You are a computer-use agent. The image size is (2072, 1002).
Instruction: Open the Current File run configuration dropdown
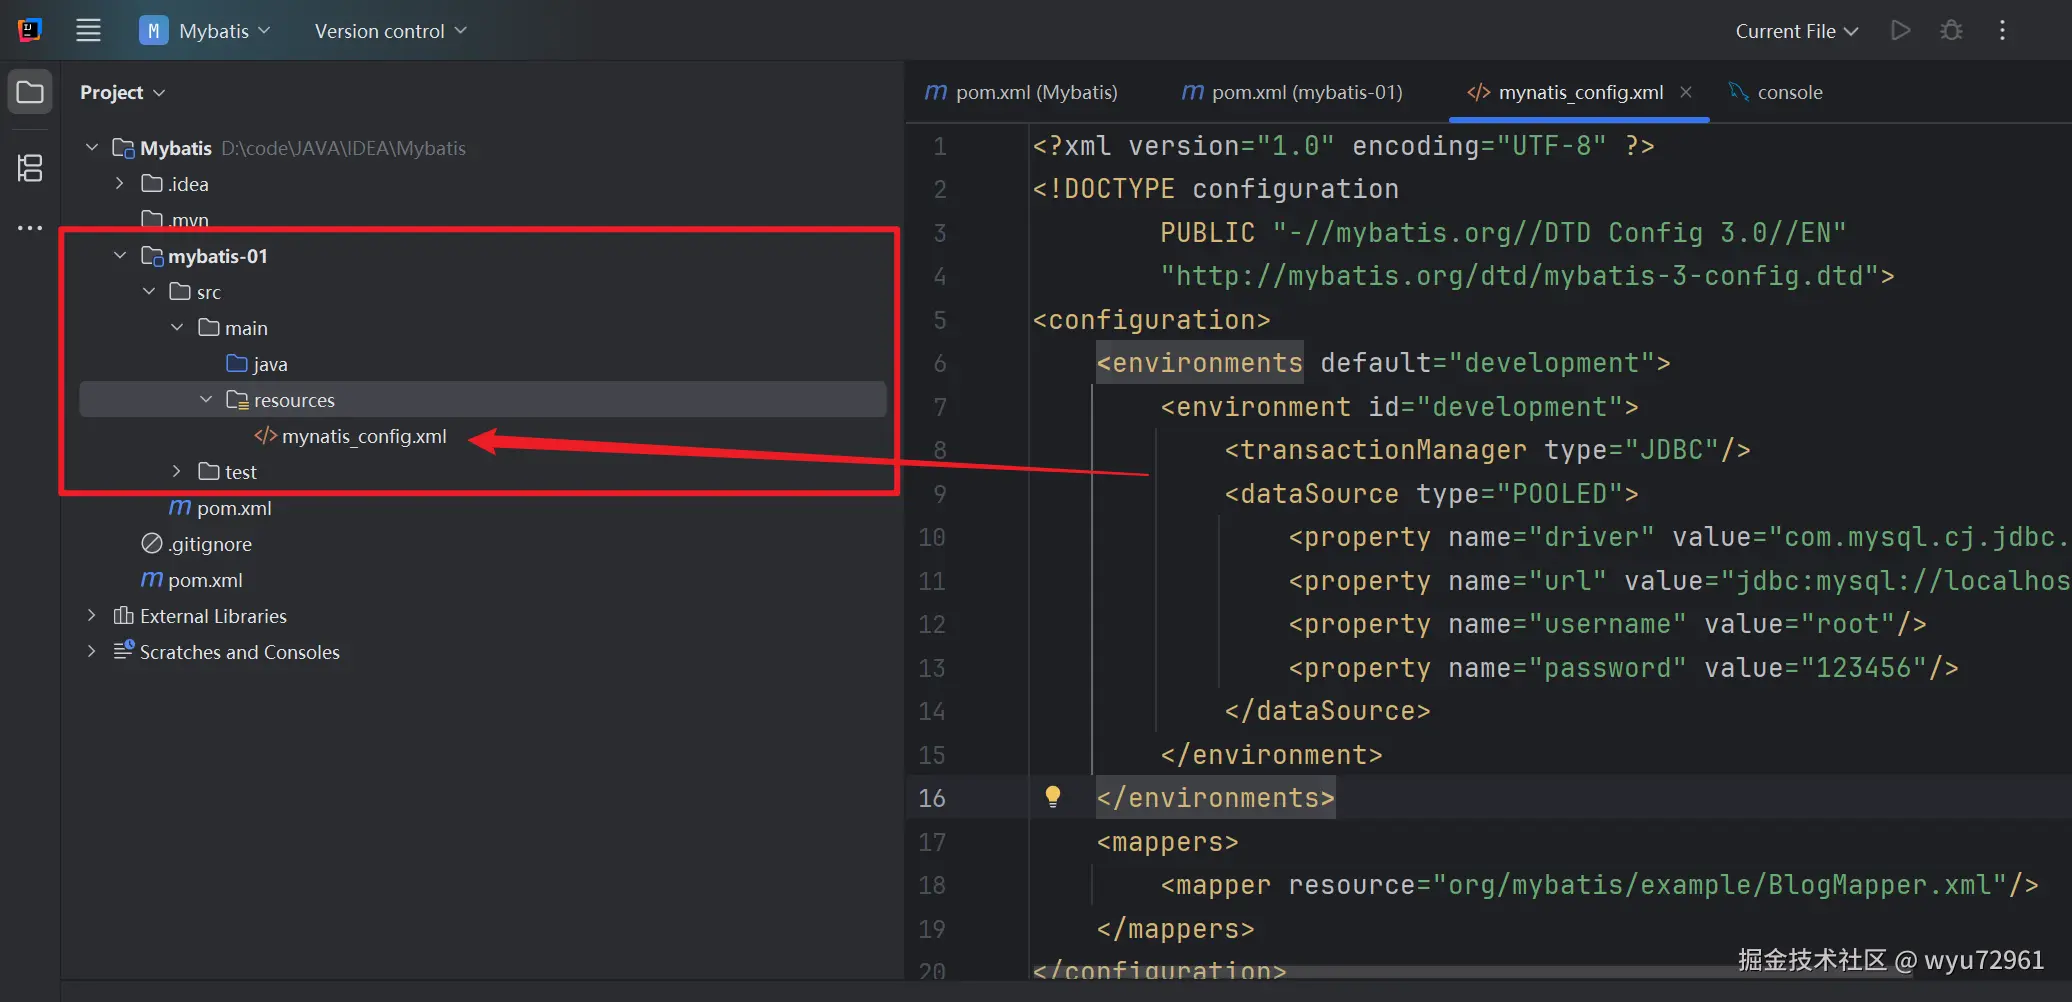[1796, 31]
